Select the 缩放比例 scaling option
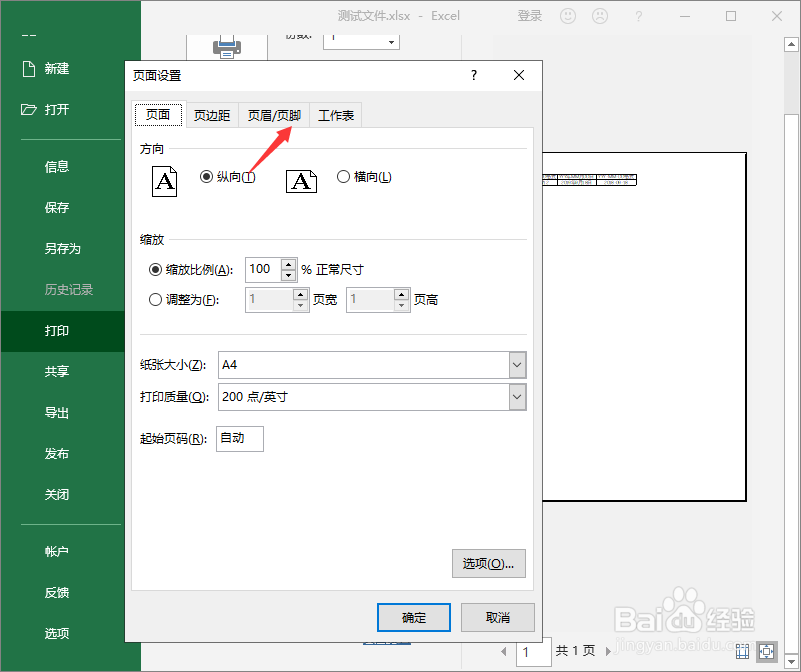801x672 pixels. 156,269
